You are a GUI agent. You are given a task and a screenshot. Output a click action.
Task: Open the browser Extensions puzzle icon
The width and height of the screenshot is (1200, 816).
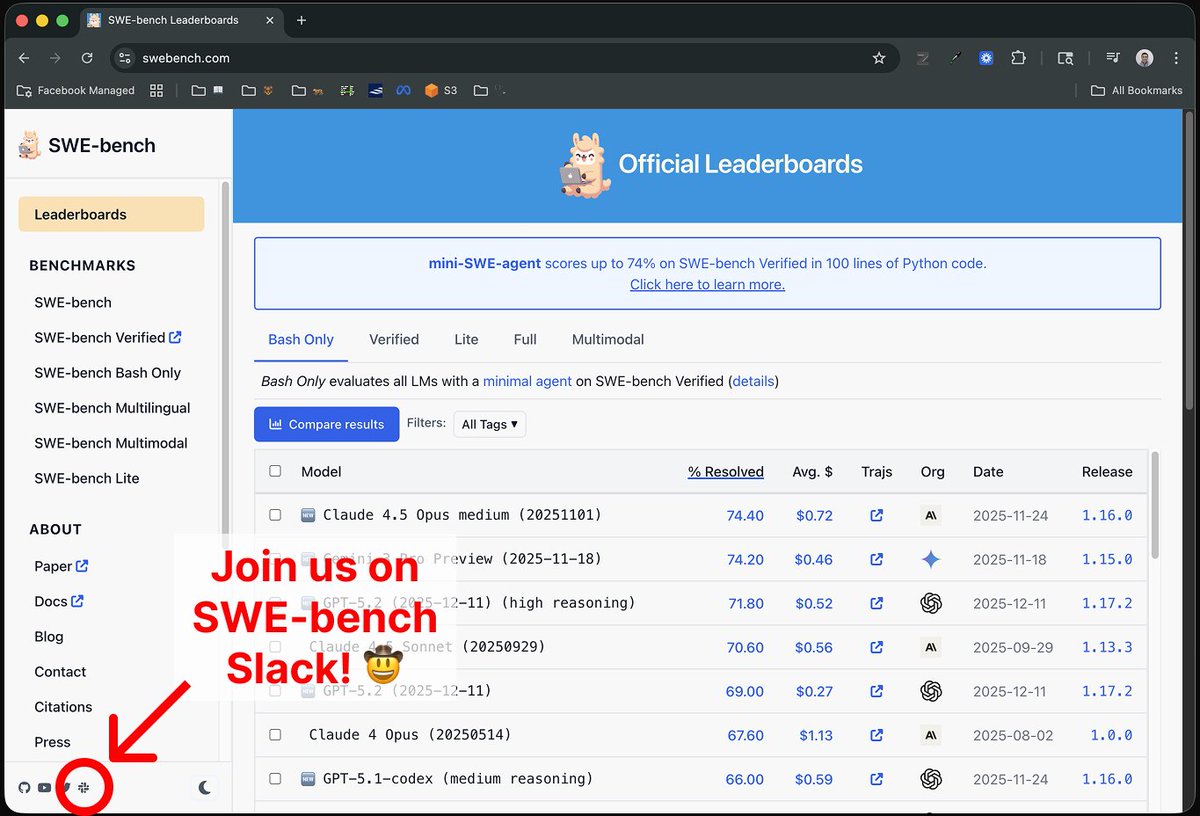click(1018, 58)
